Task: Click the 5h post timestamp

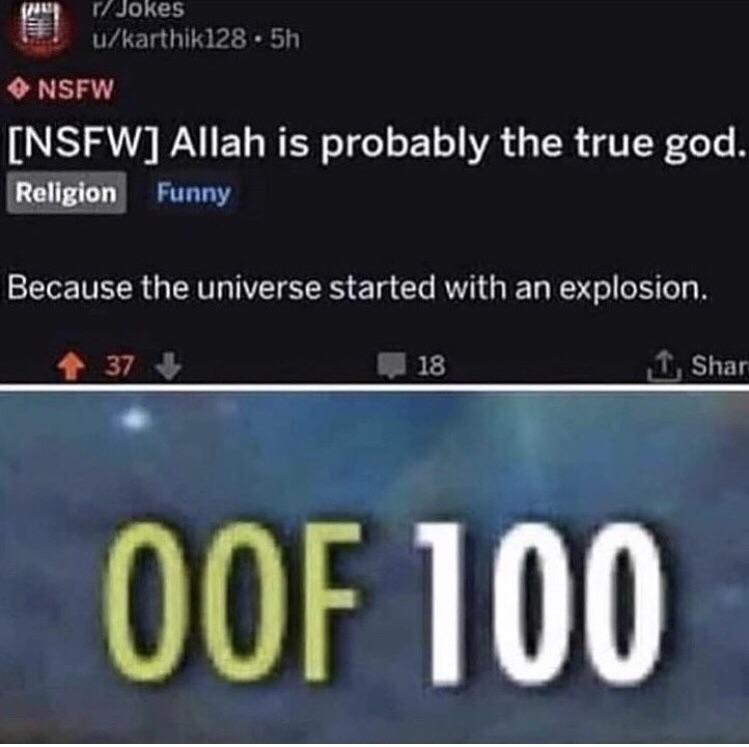Action: (285, 40)
